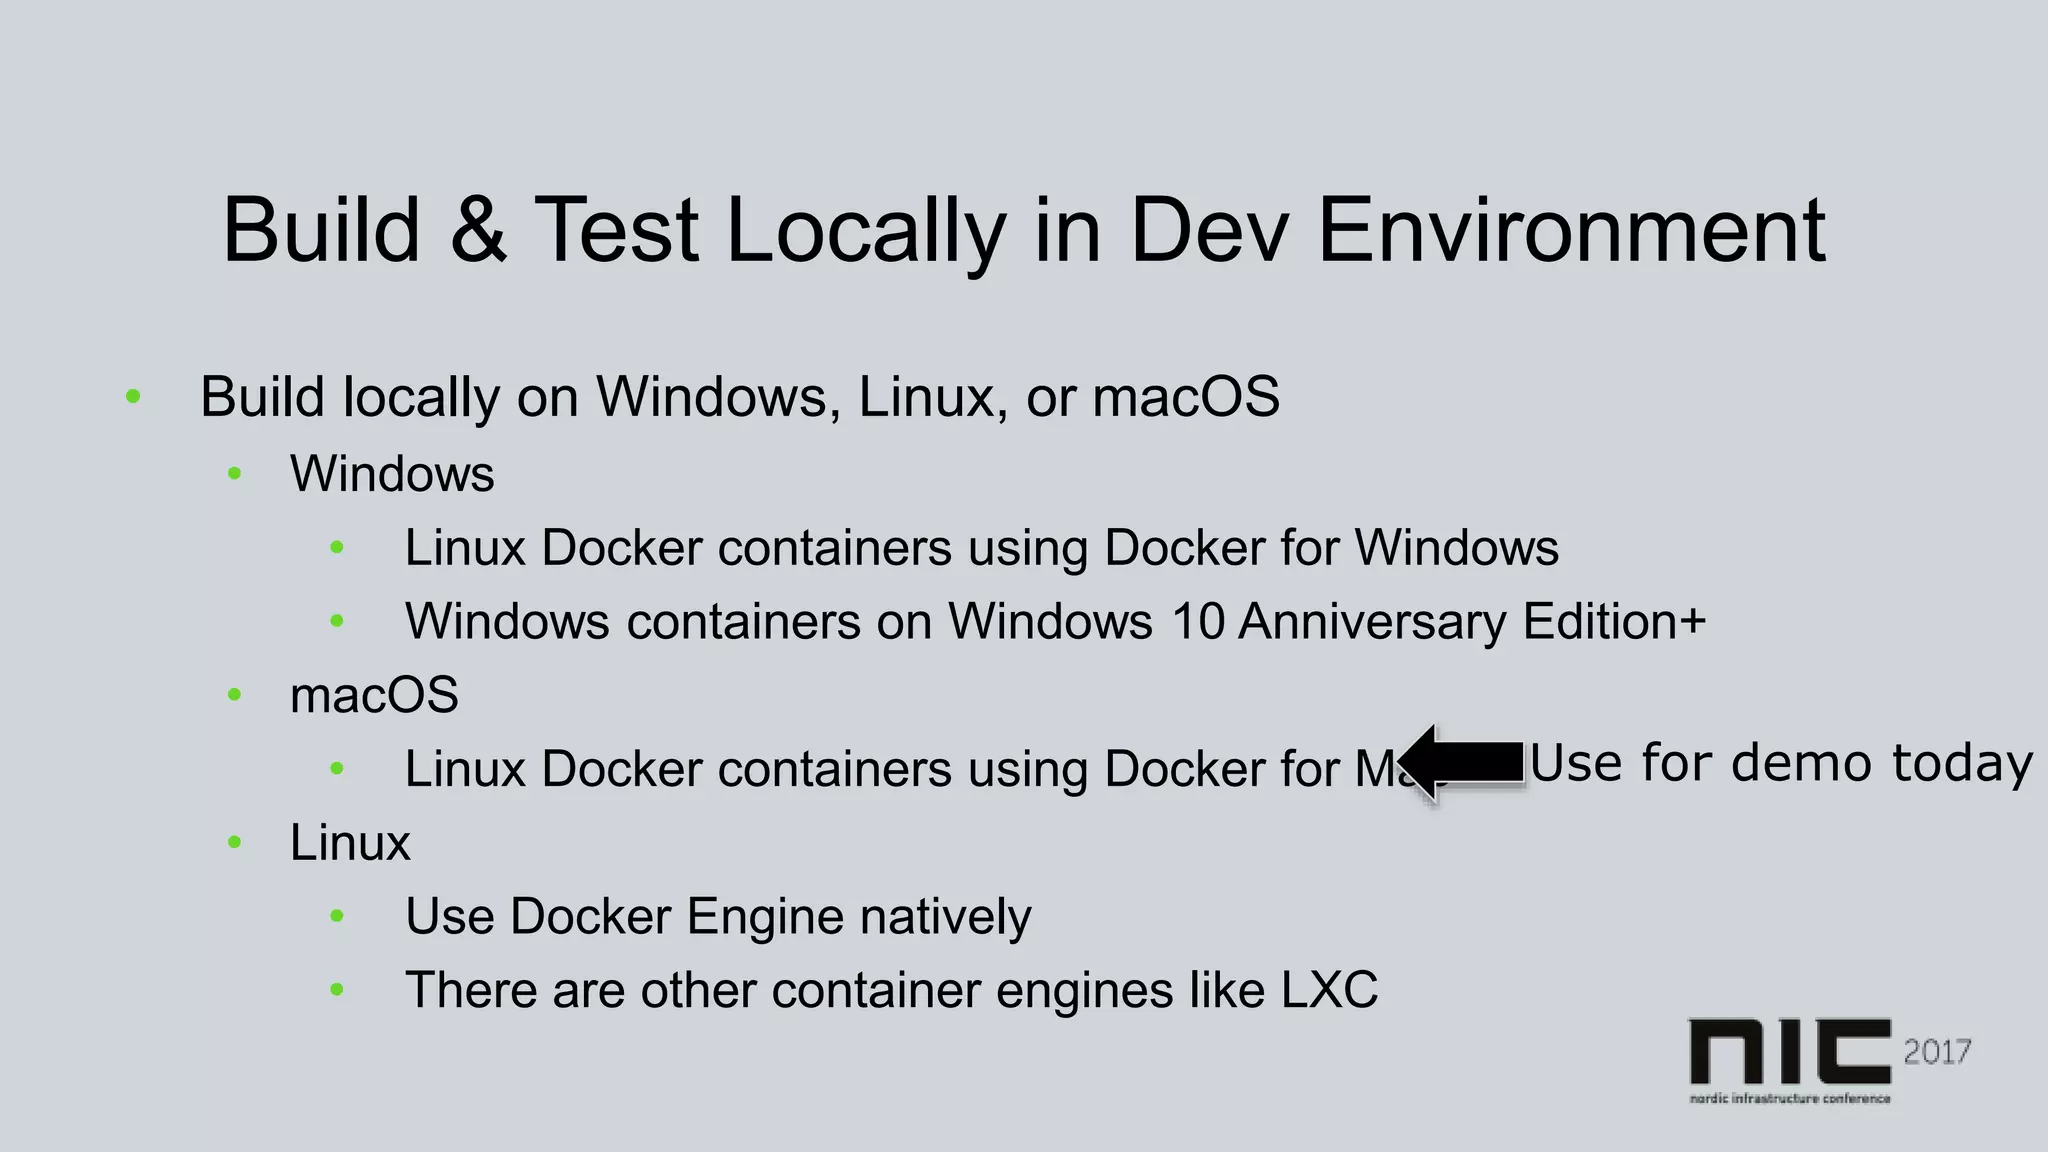The width and height of the screenshot is (2048, 1152).
Task: Click the bullet before Use Docker Engine natively
Action: point(337,916)
